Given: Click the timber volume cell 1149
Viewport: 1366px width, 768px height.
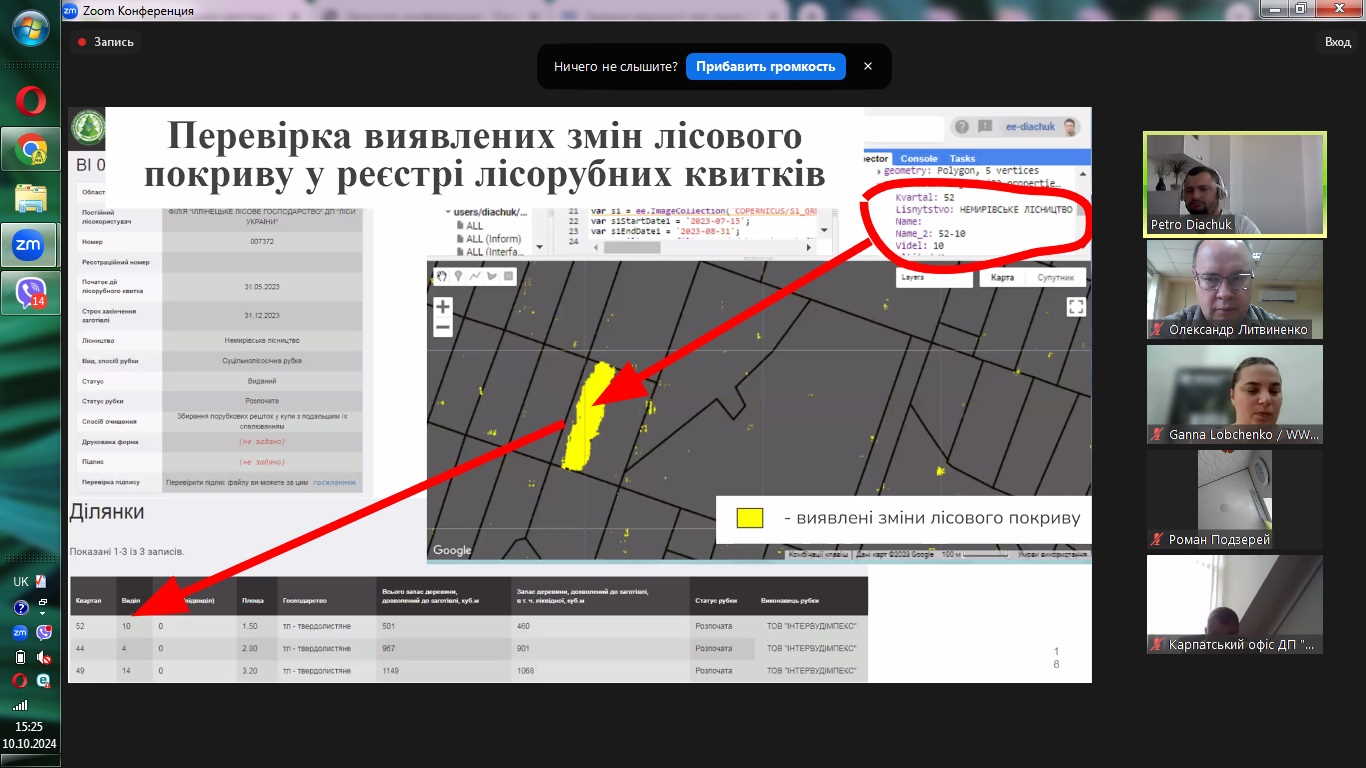Looking at the screenshot, I should point(442,670).
